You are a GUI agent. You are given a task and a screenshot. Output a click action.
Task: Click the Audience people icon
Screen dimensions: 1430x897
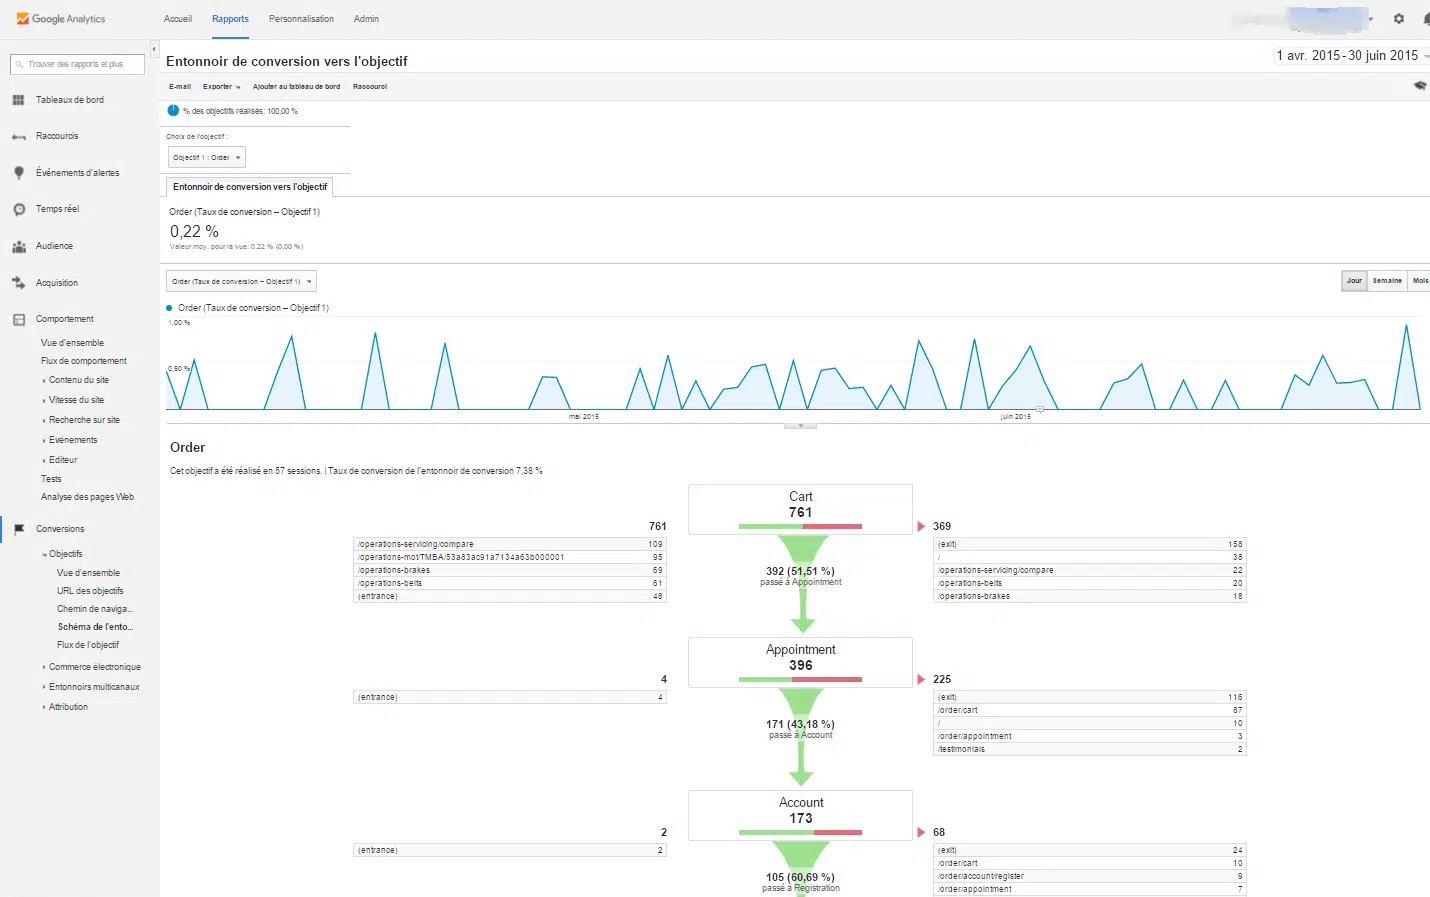click(18, 246)
